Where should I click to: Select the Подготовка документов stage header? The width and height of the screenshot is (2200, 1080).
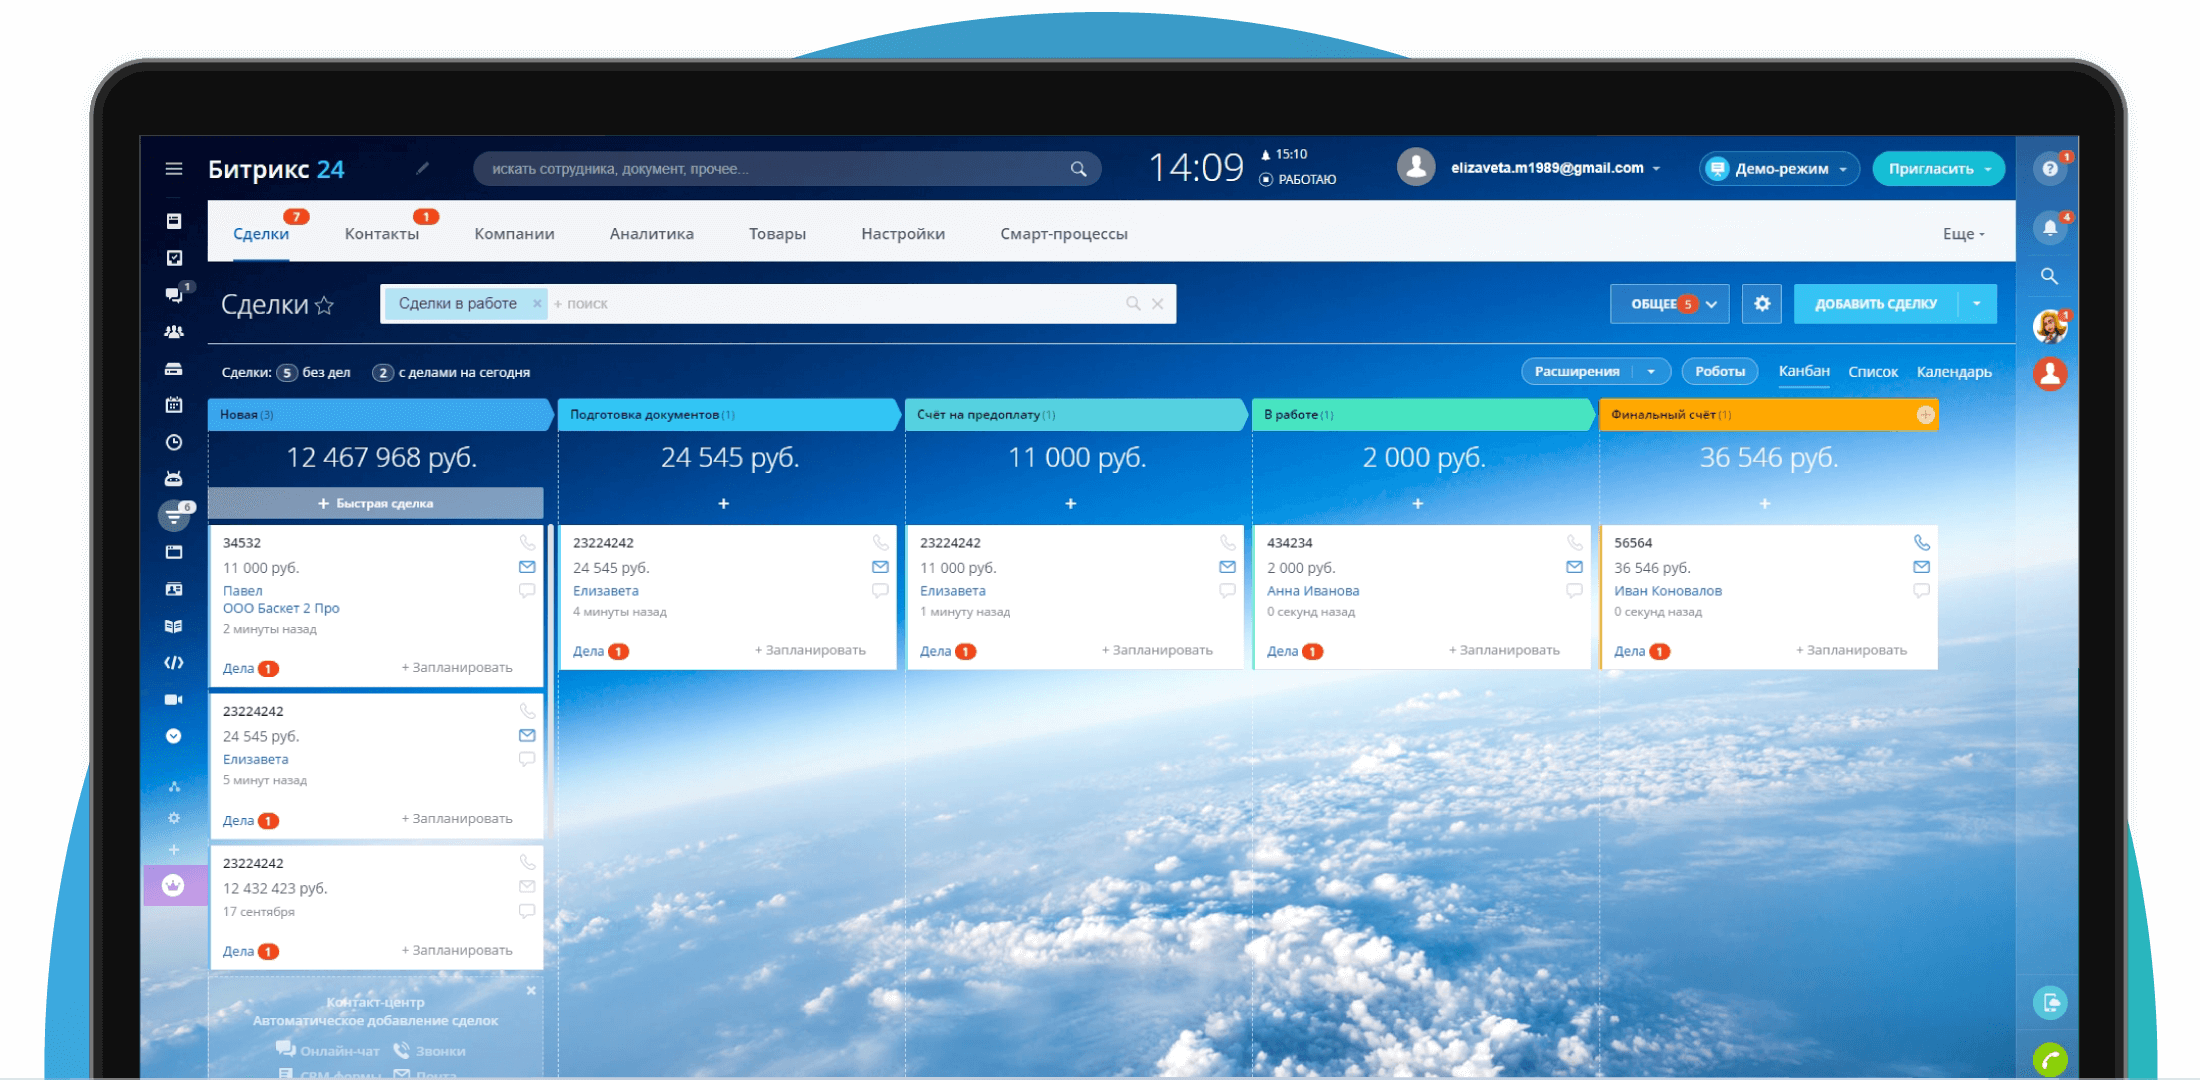click(x=728, y=414)
